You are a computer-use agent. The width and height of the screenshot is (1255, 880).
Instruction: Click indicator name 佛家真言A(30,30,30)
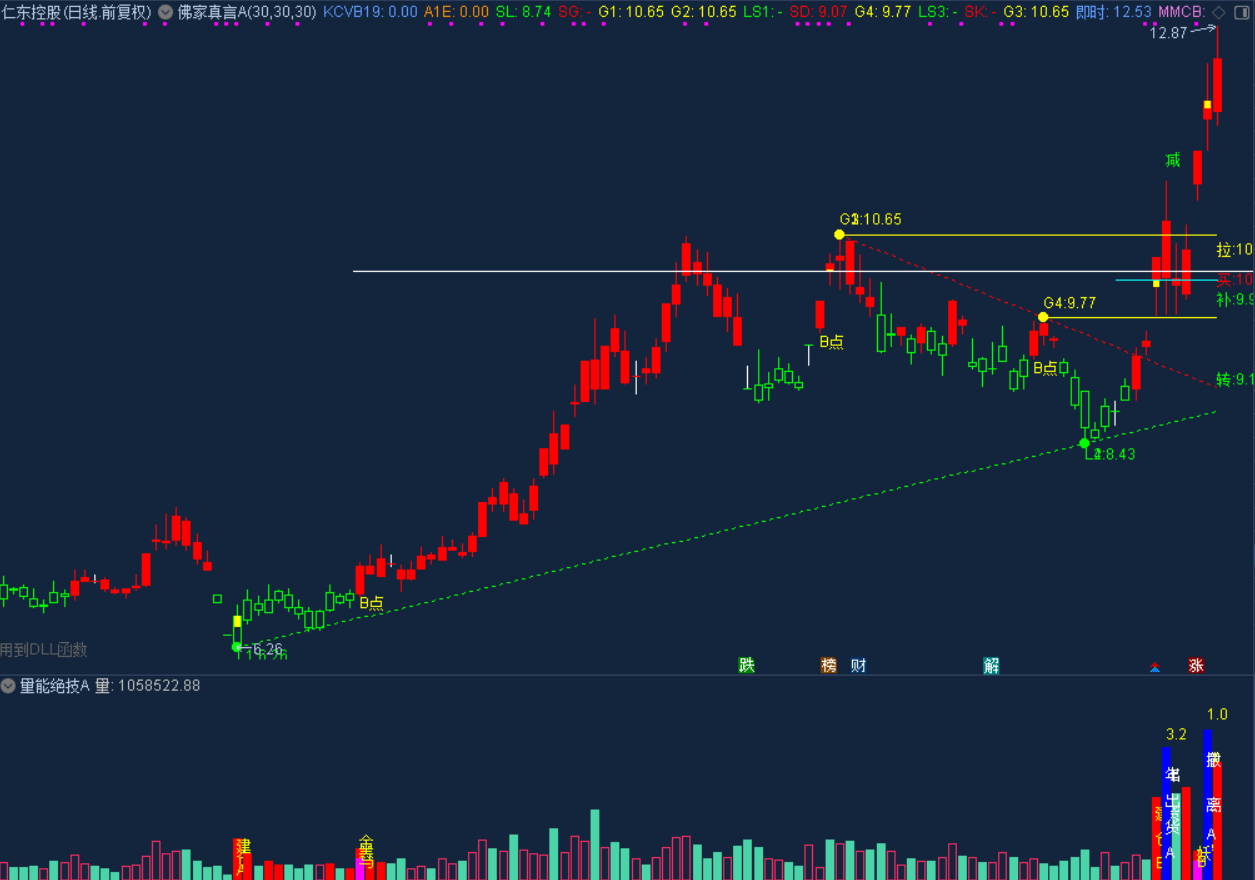247,12
